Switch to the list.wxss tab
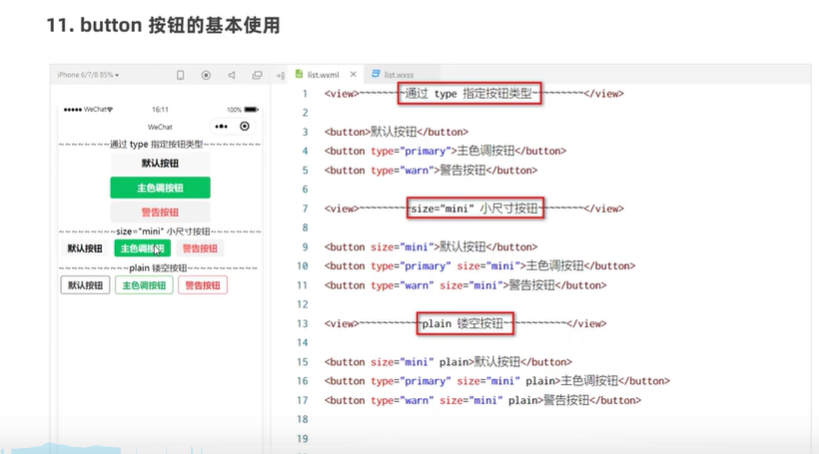The height and width of the screenshot is (454, 819). tap(399, 75)
